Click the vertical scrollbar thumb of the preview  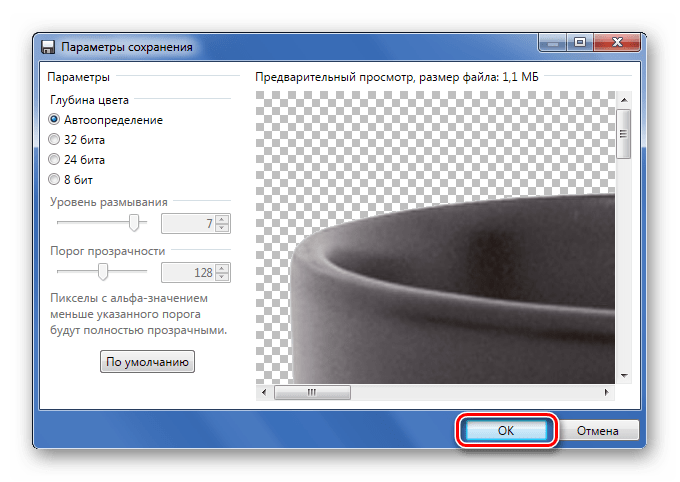624,134
